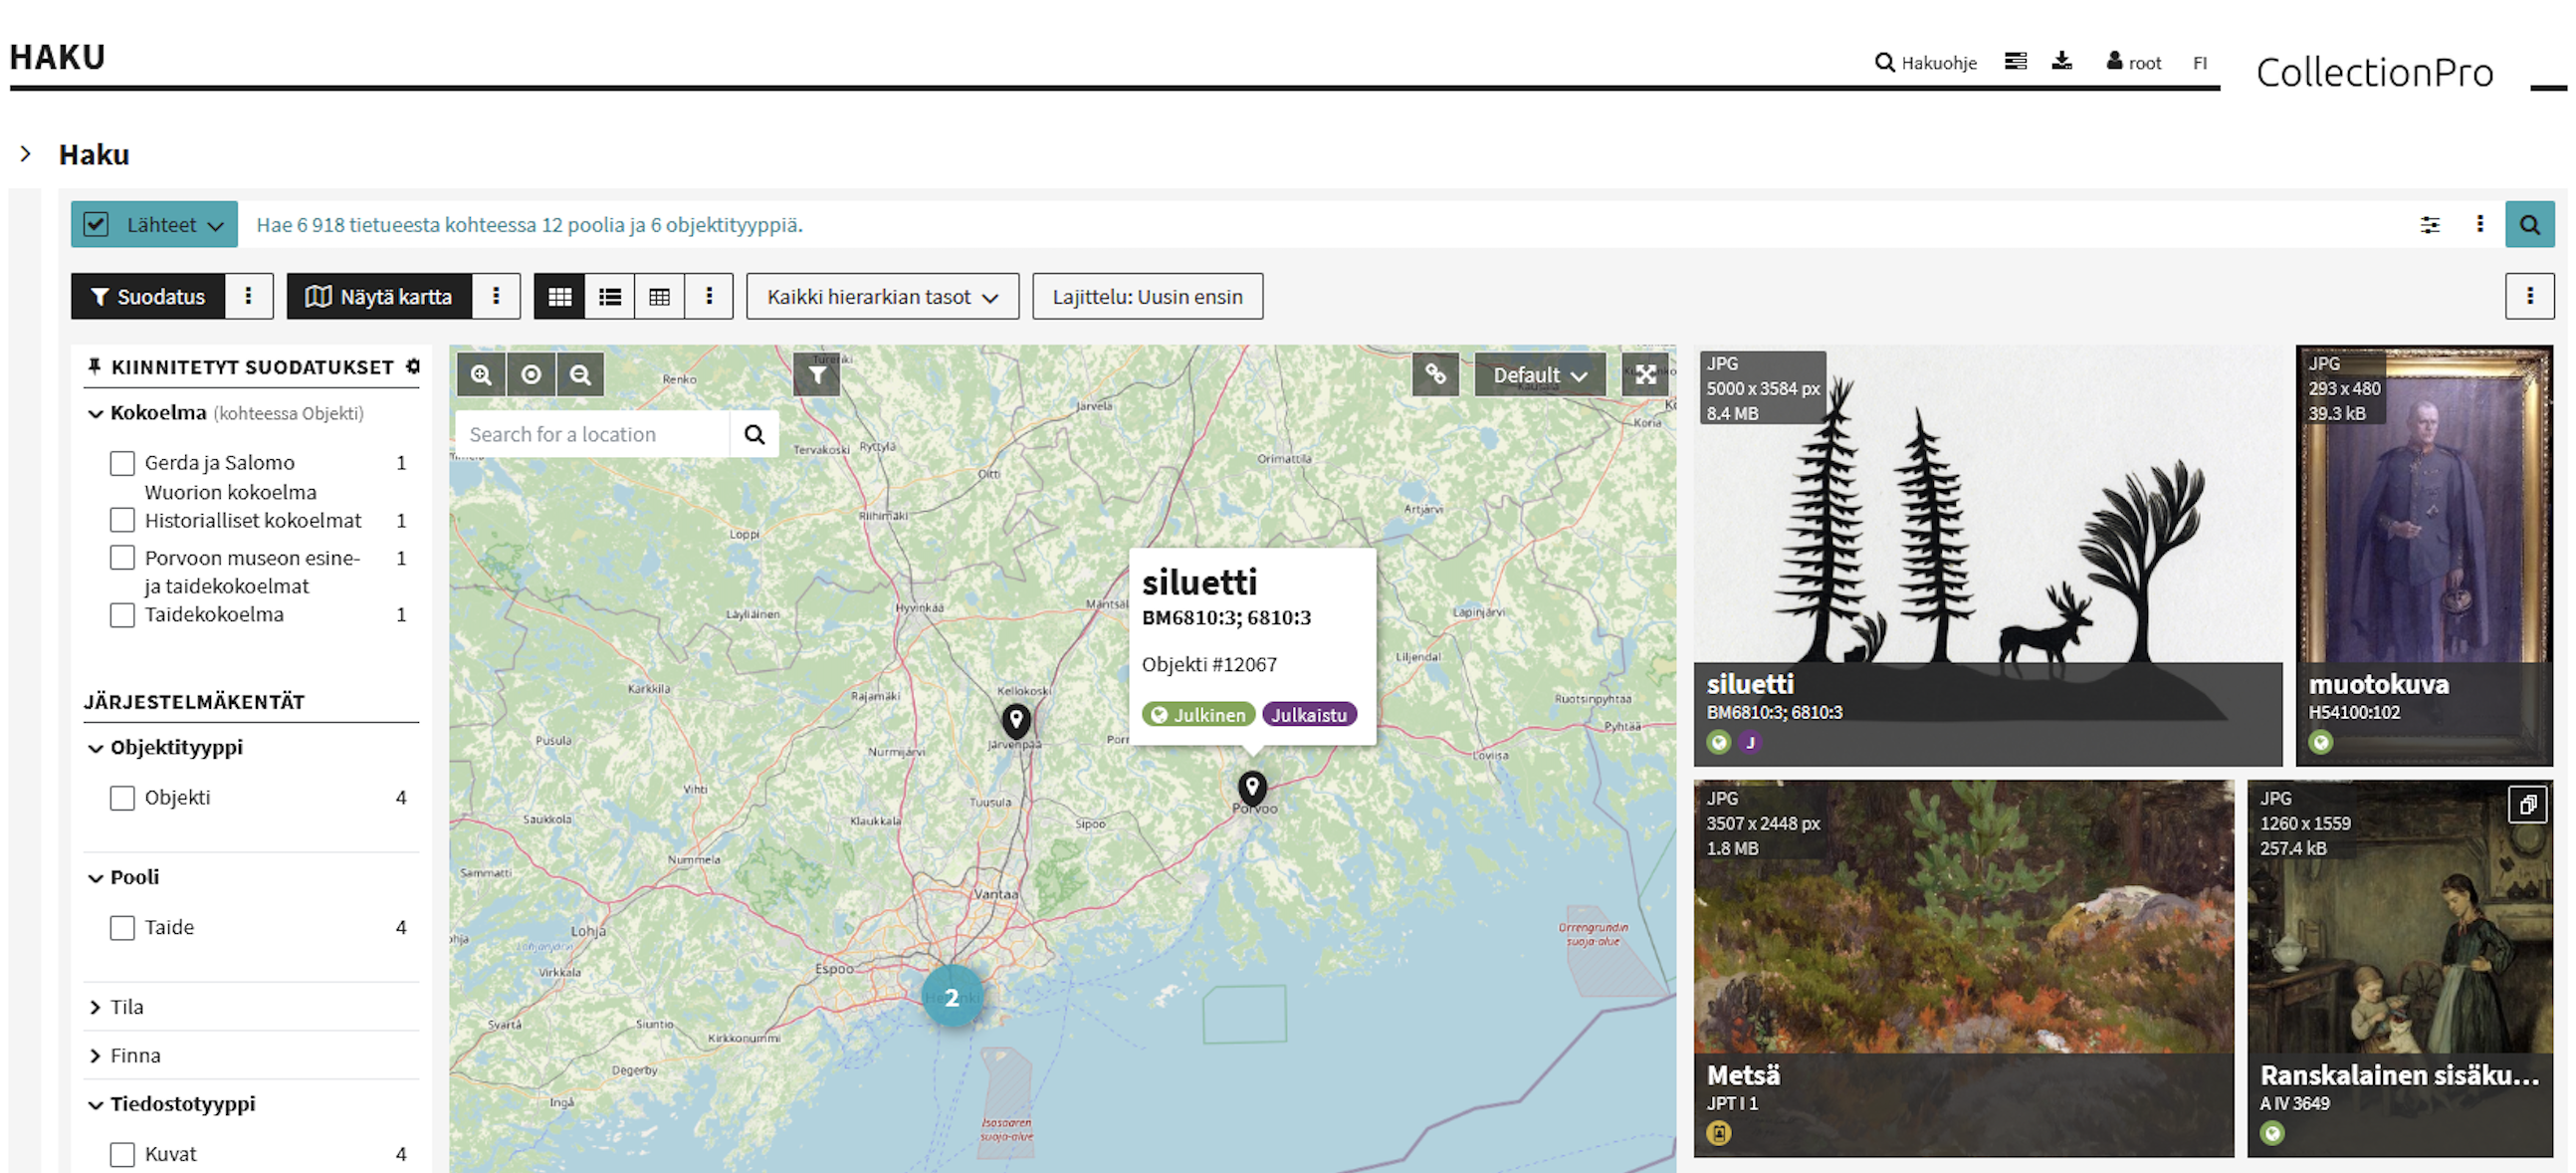Open Ranskalainen sisäku... result thumbnail
This screenshot has width=2576, height=1173.
point(2400,968)
